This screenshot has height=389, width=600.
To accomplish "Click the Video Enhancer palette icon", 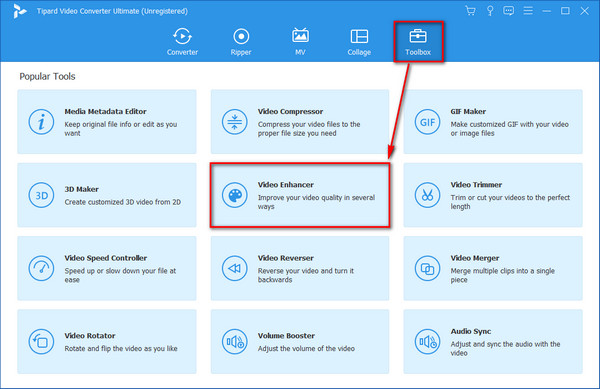I will click(235, 195).
